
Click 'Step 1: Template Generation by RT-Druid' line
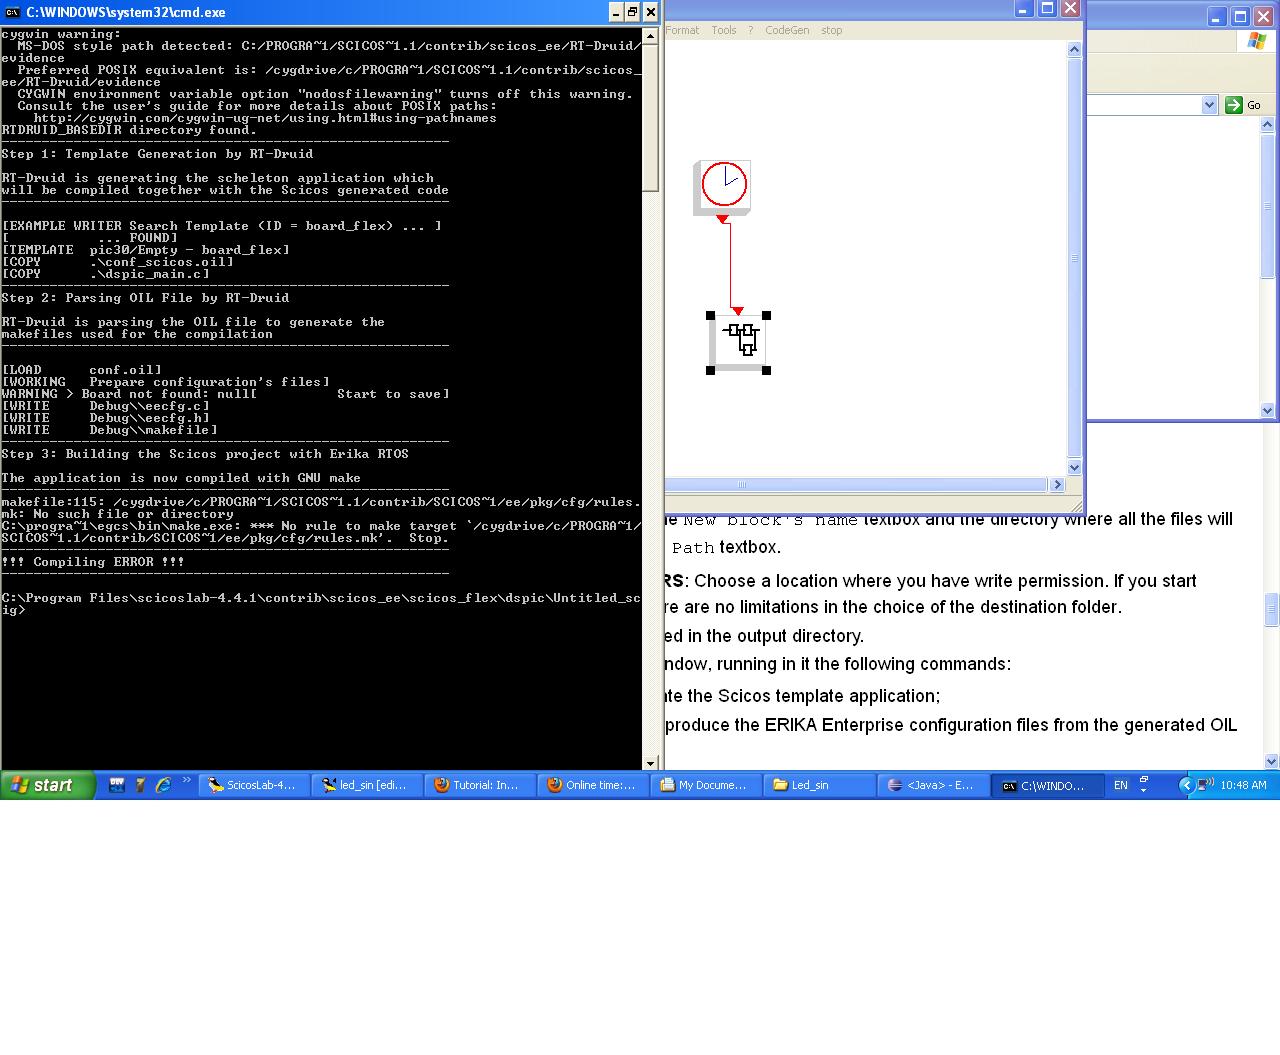pos(157,154)
